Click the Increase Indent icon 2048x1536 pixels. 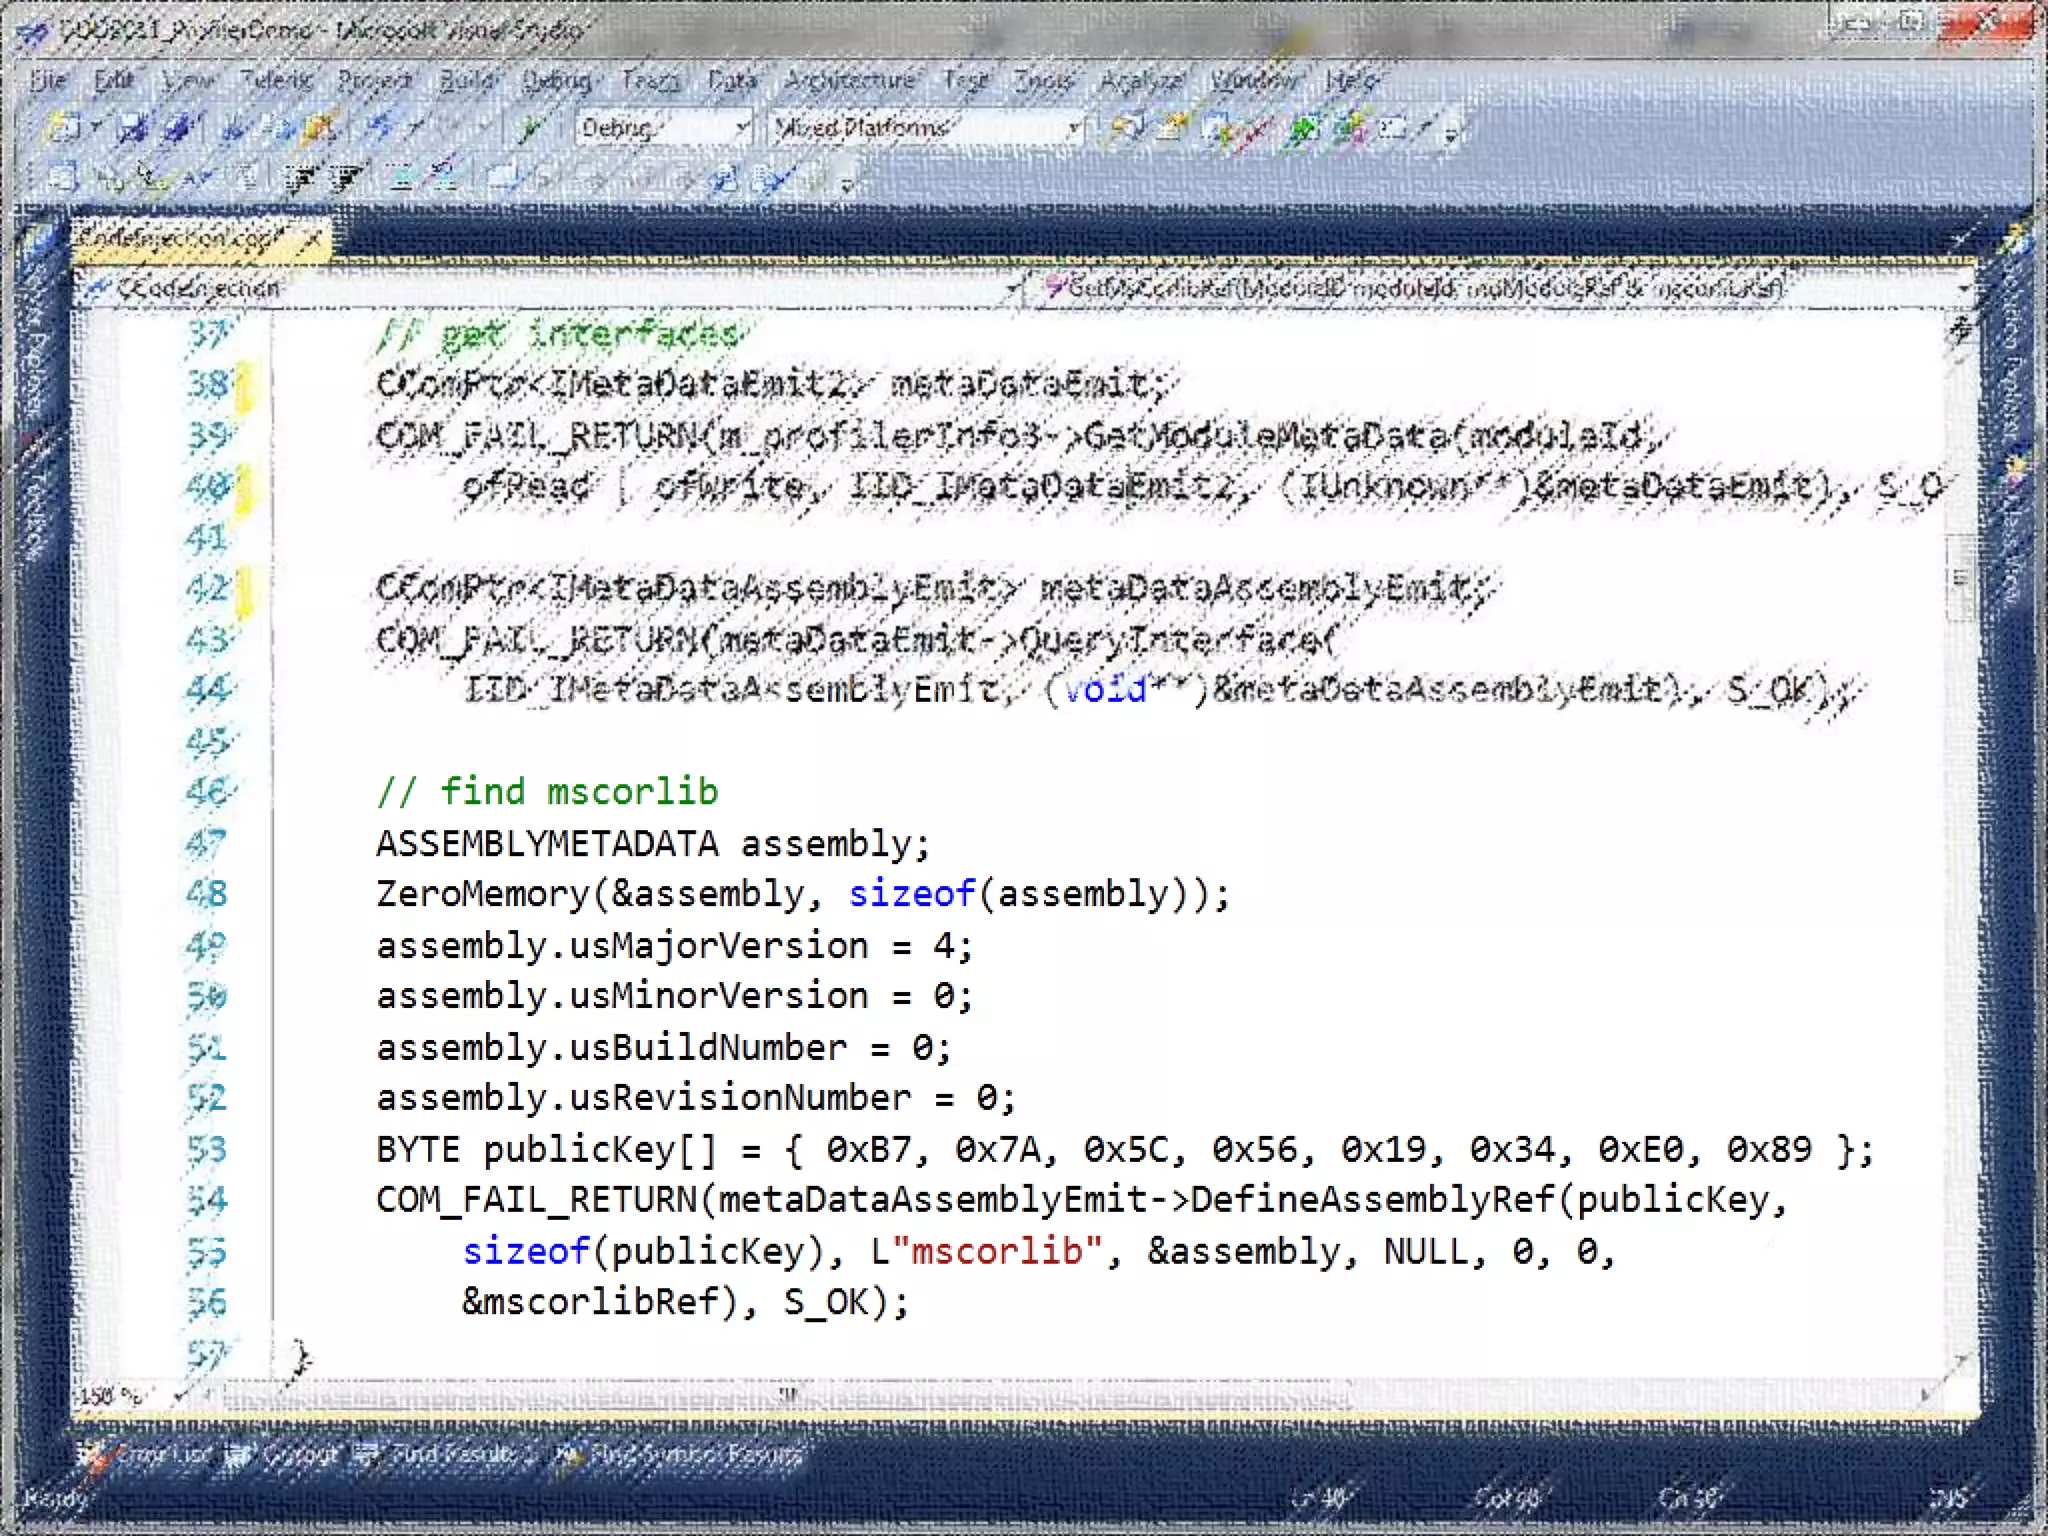(345, 179)
